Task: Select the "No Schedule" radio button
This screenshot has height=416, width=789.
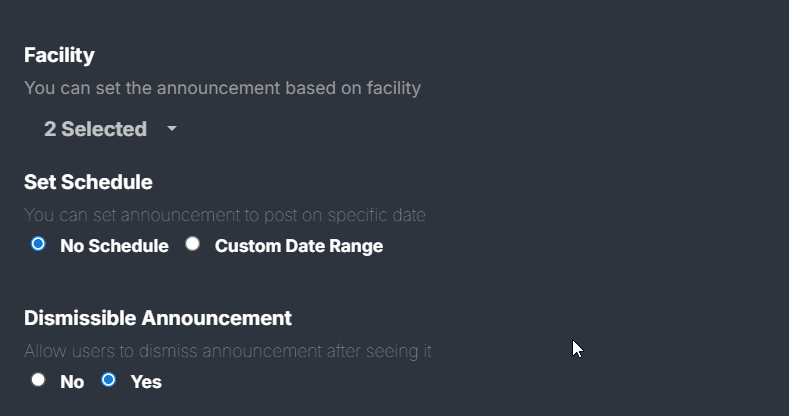Action: coord(38,244)
